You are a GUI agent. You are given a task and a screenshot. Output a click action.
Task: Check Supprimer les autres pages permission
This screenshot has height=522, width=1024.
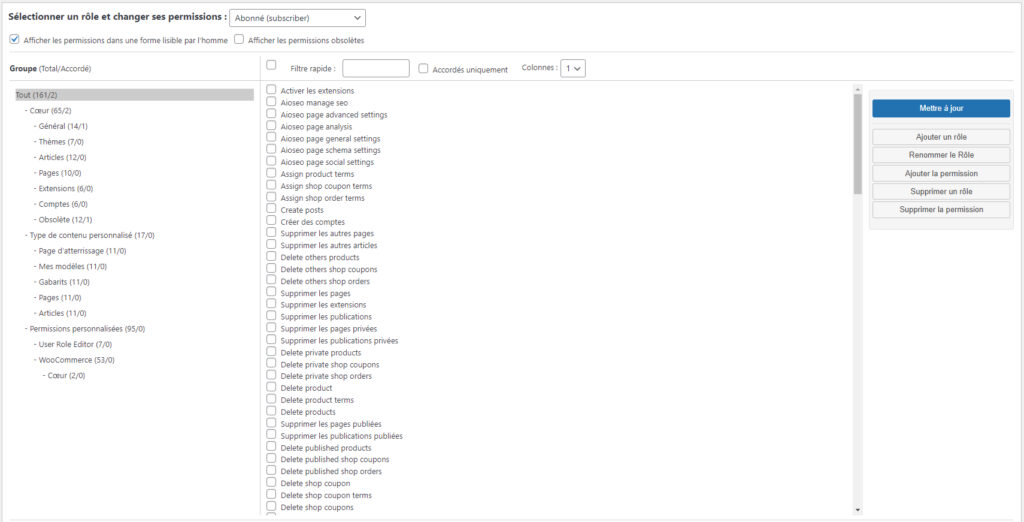(271, 233)
